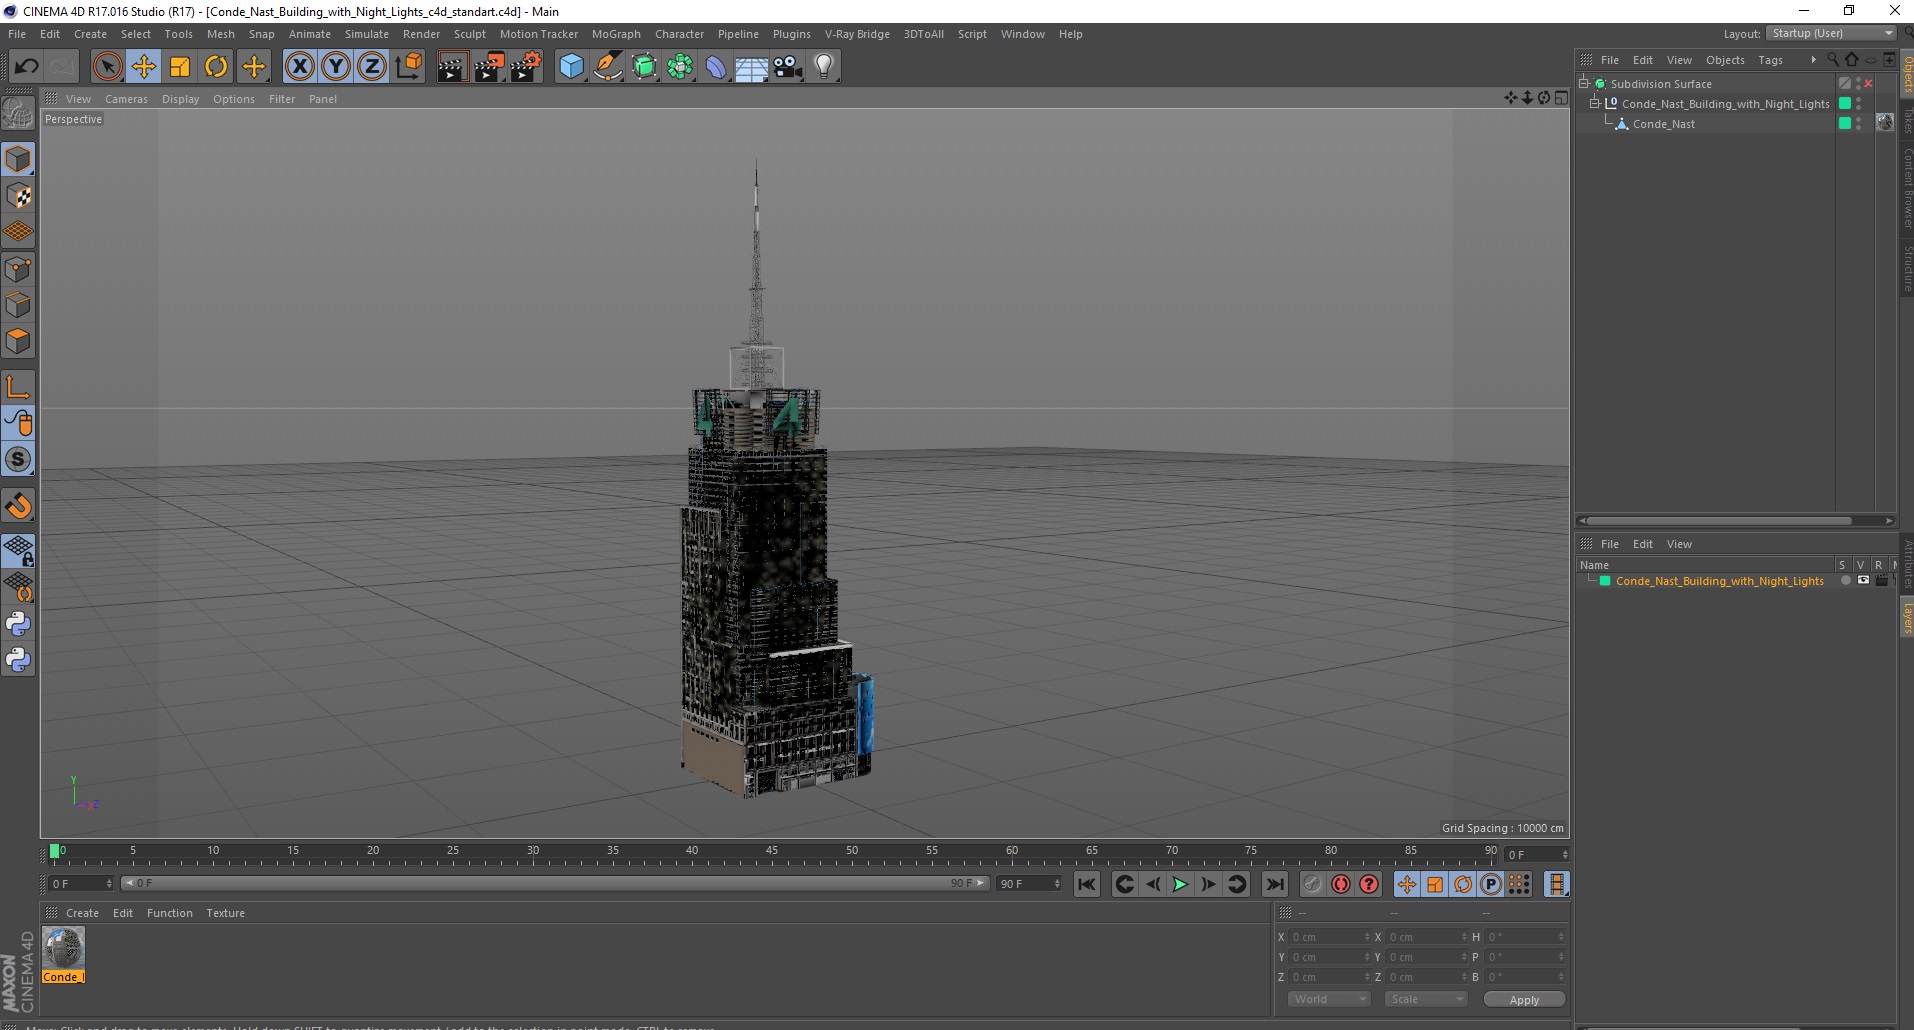Render current view clapperboard icon
The height and width of the screenshot is (1030, 1914).
click(452, 67)
